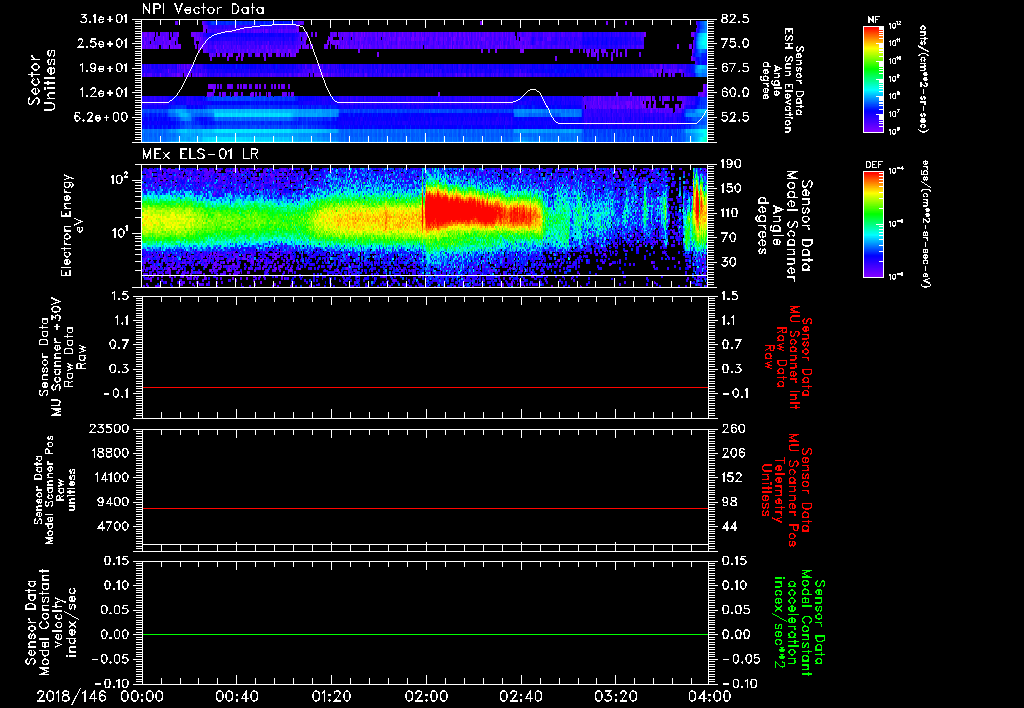Click the '75.0' elevation tick label
The width and height of the screenshot is (1024, 708).
click(736, 43)
